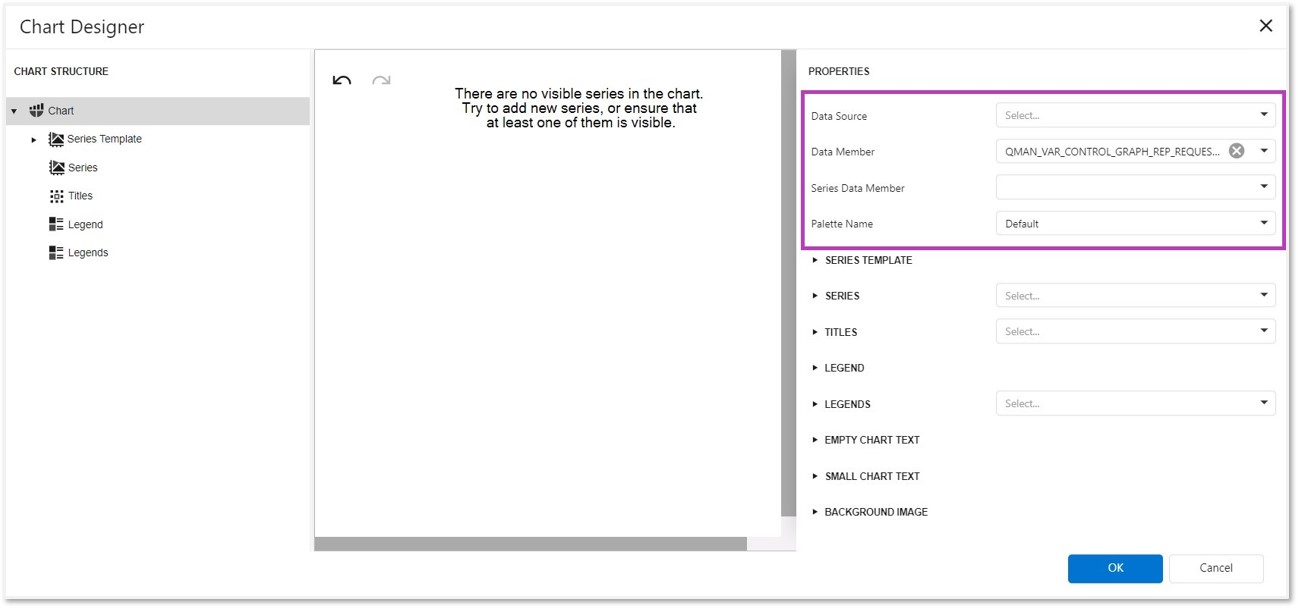Clear the Data Member value
Image resolution: width=1298 pixels, height=608 pixels.
(x=1237, y=151)
